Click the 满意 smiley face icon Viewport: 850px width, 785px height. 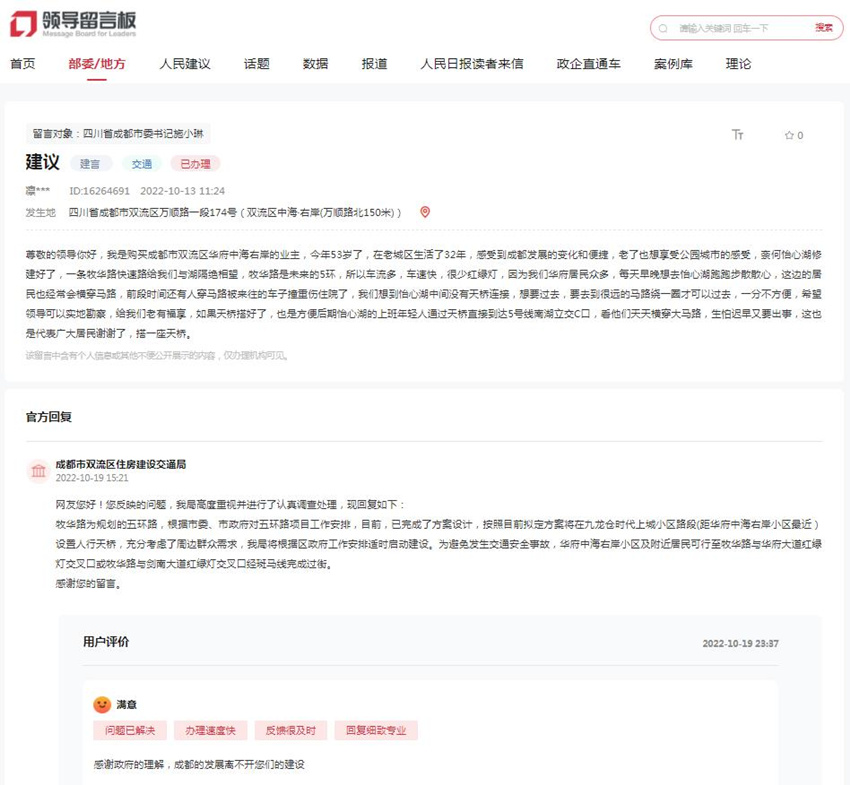coord(101,704)
